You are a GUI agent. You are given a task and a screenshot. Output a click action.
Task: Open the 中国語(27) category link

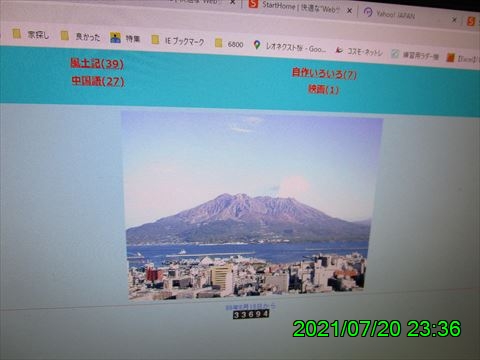tap(98, 81)
